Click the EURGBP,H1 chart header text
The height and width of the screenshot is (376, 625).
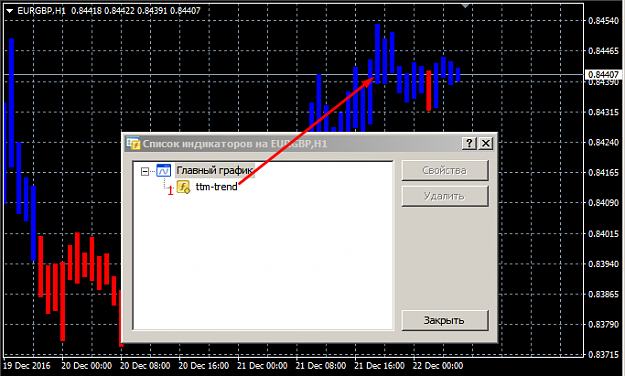point(41,11)
